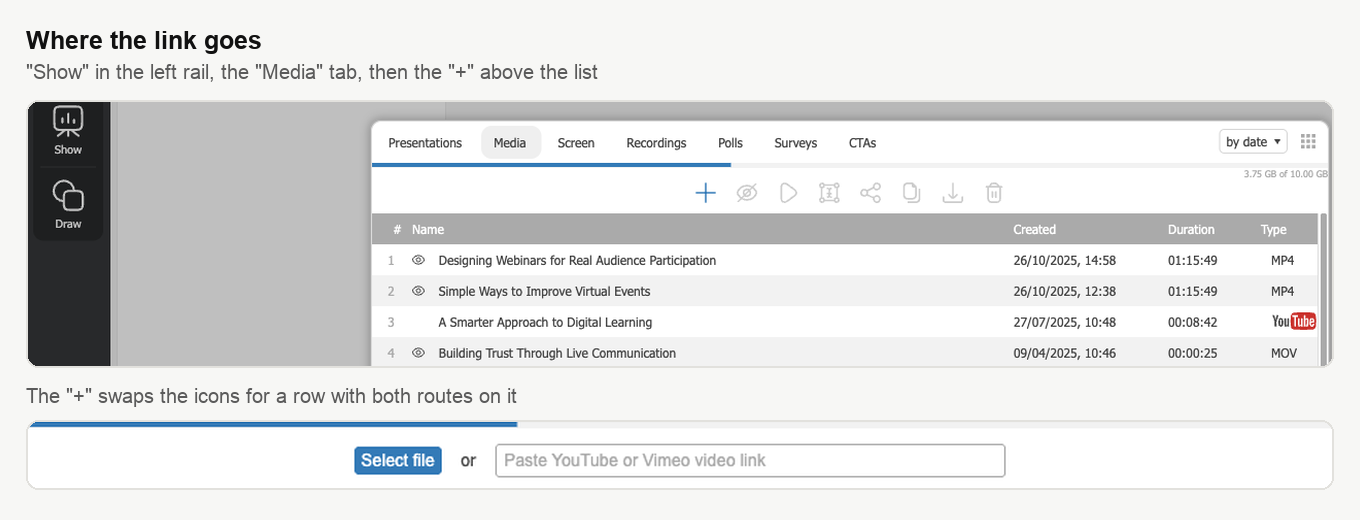Toggle eye for Building Trust row
The height and width of the screenshot is (520, 1360).
pyautogui.click(x=419, y=353)
